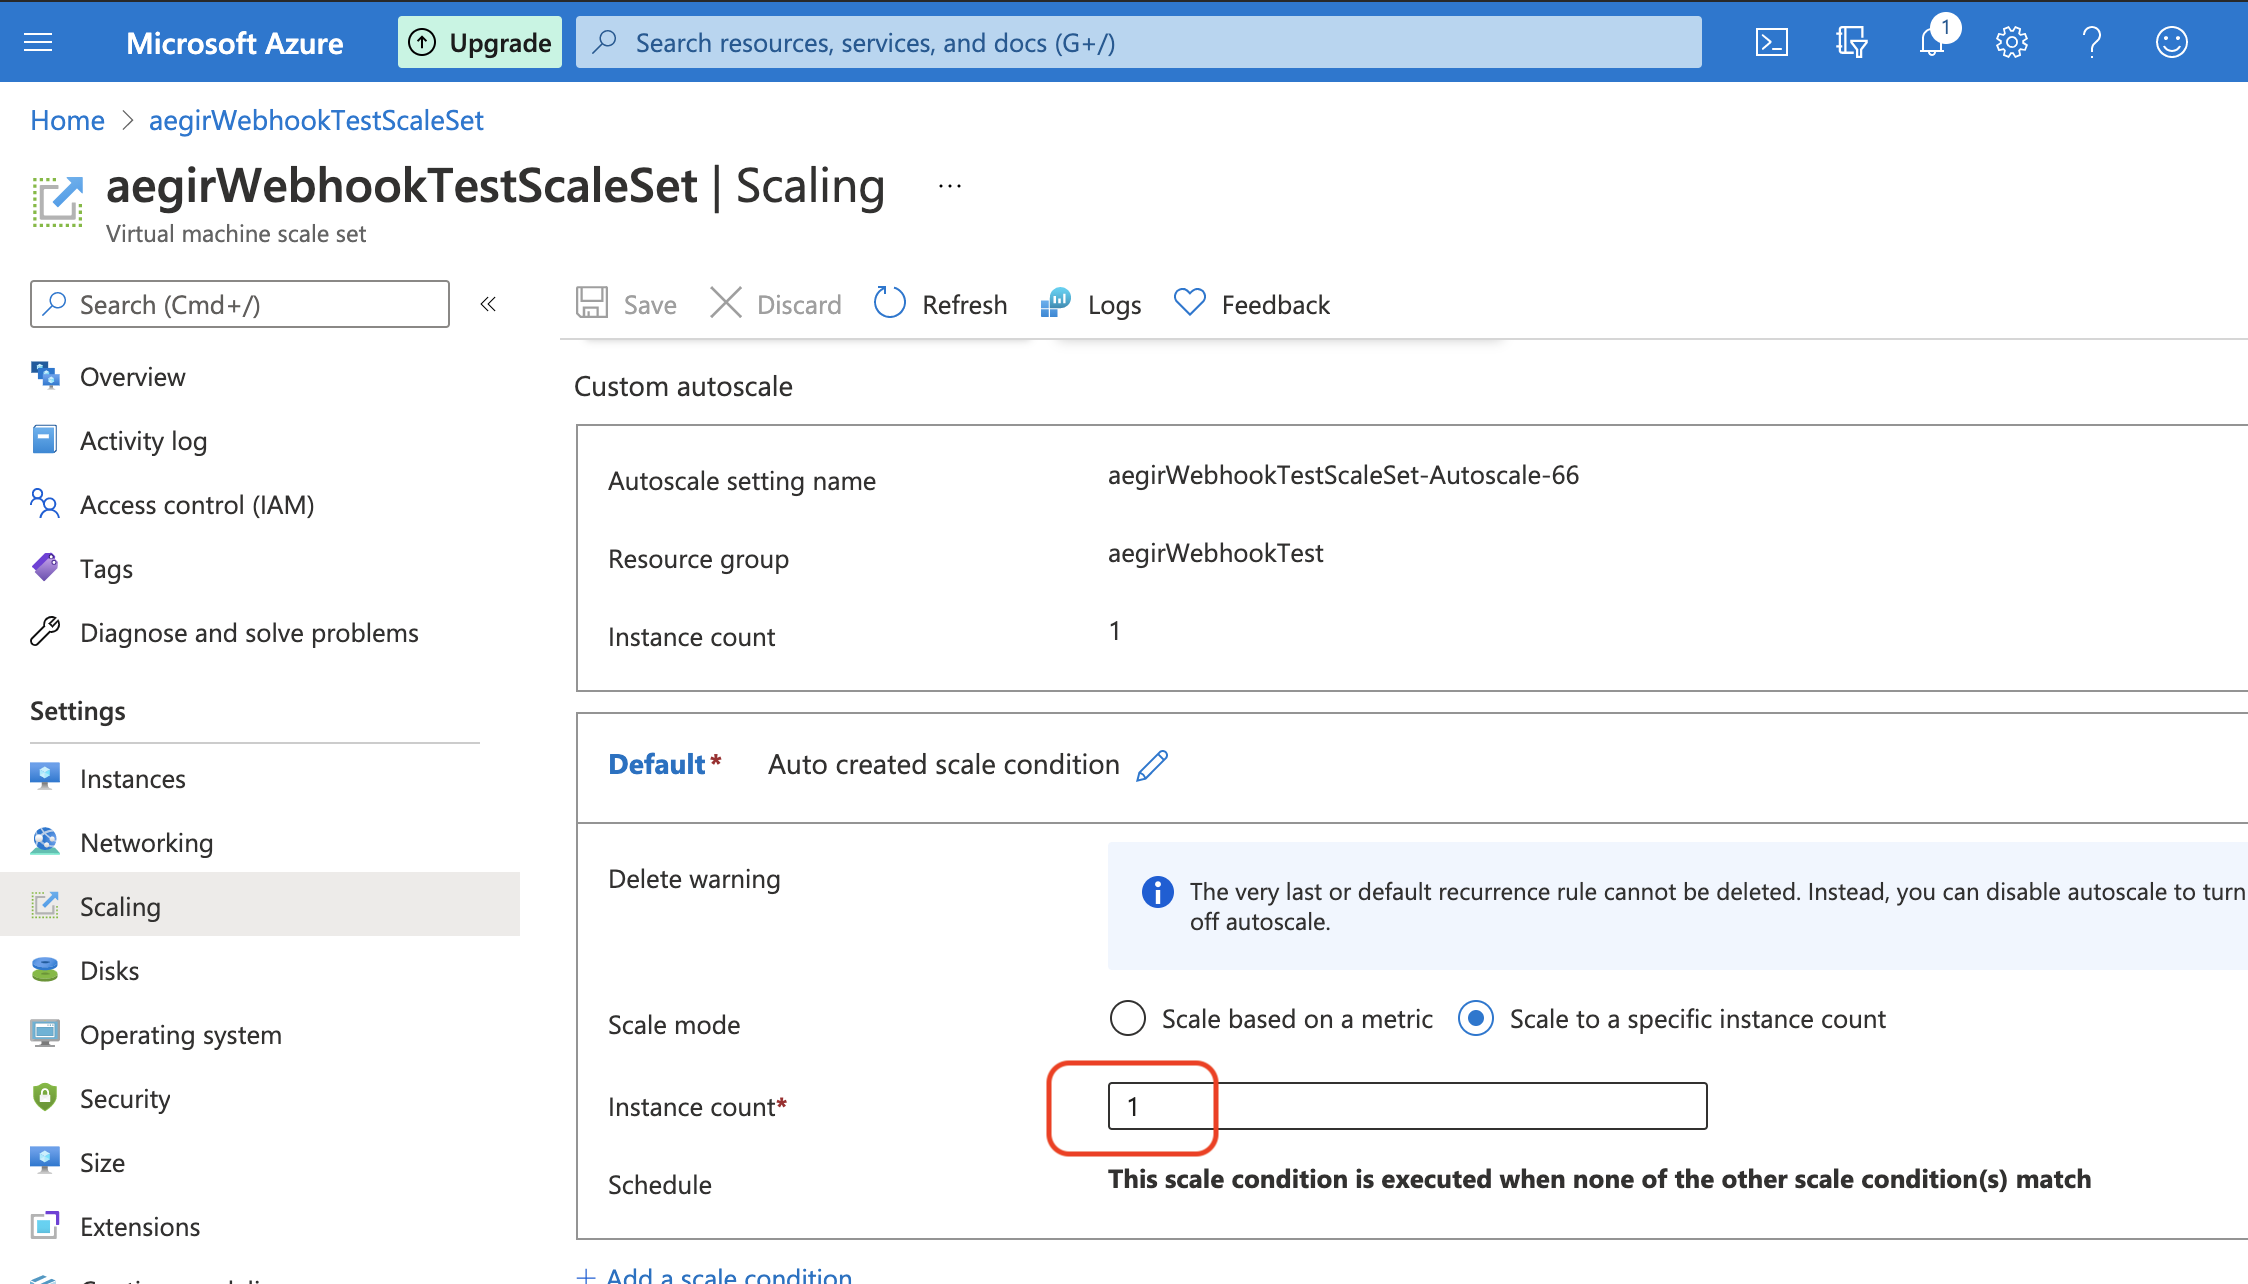Click the Security shield icon
This screenshot has width=2248, height=1284.
point(45,1098)
